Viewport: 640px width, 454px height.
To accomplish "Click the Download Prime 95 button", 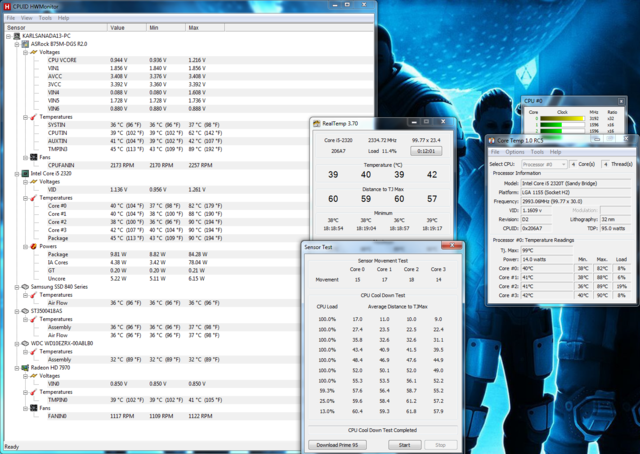I will tap(337, 445).
